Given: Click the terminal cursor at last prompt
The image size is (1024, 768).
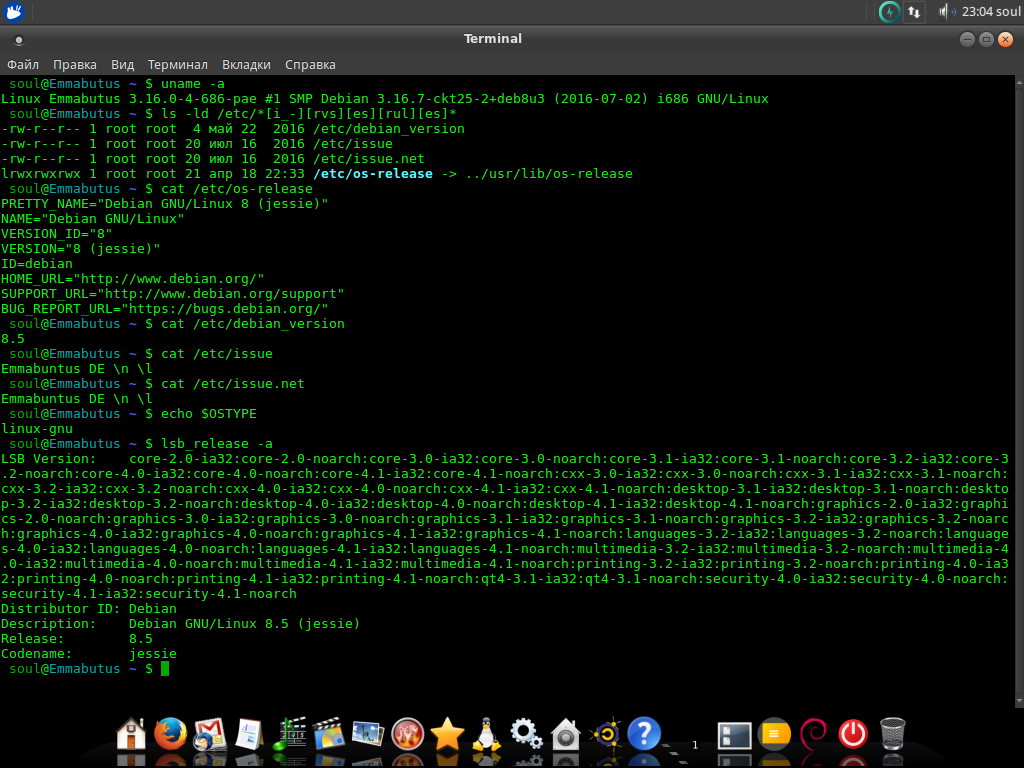Looking at the screenshot, I should [x=165, y=669].
